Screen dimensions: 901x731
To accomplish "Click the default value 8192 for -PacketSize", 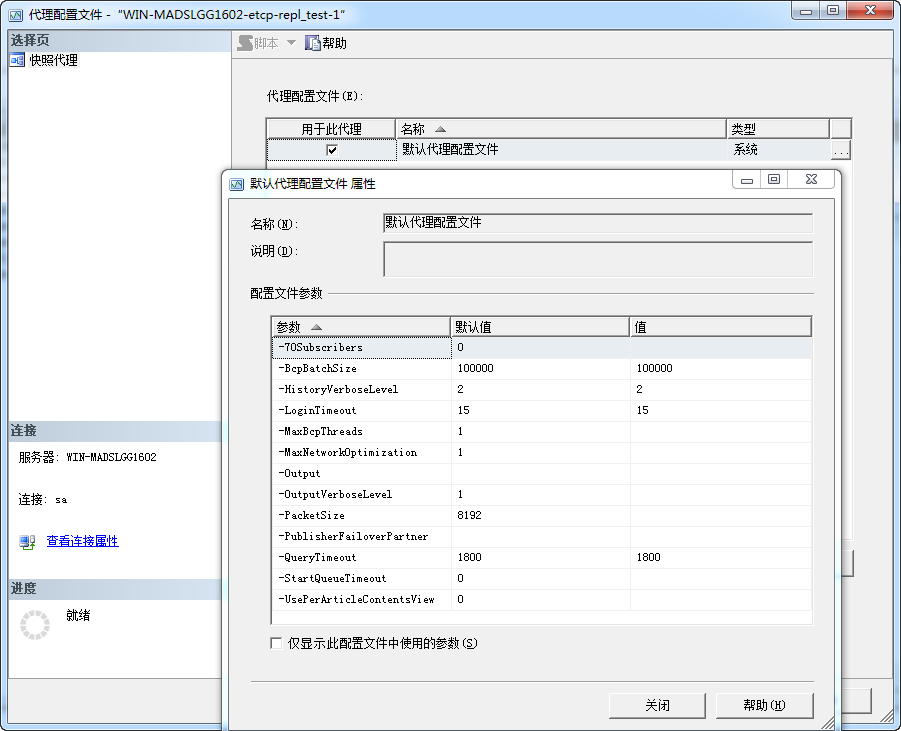I will [541, 515].
